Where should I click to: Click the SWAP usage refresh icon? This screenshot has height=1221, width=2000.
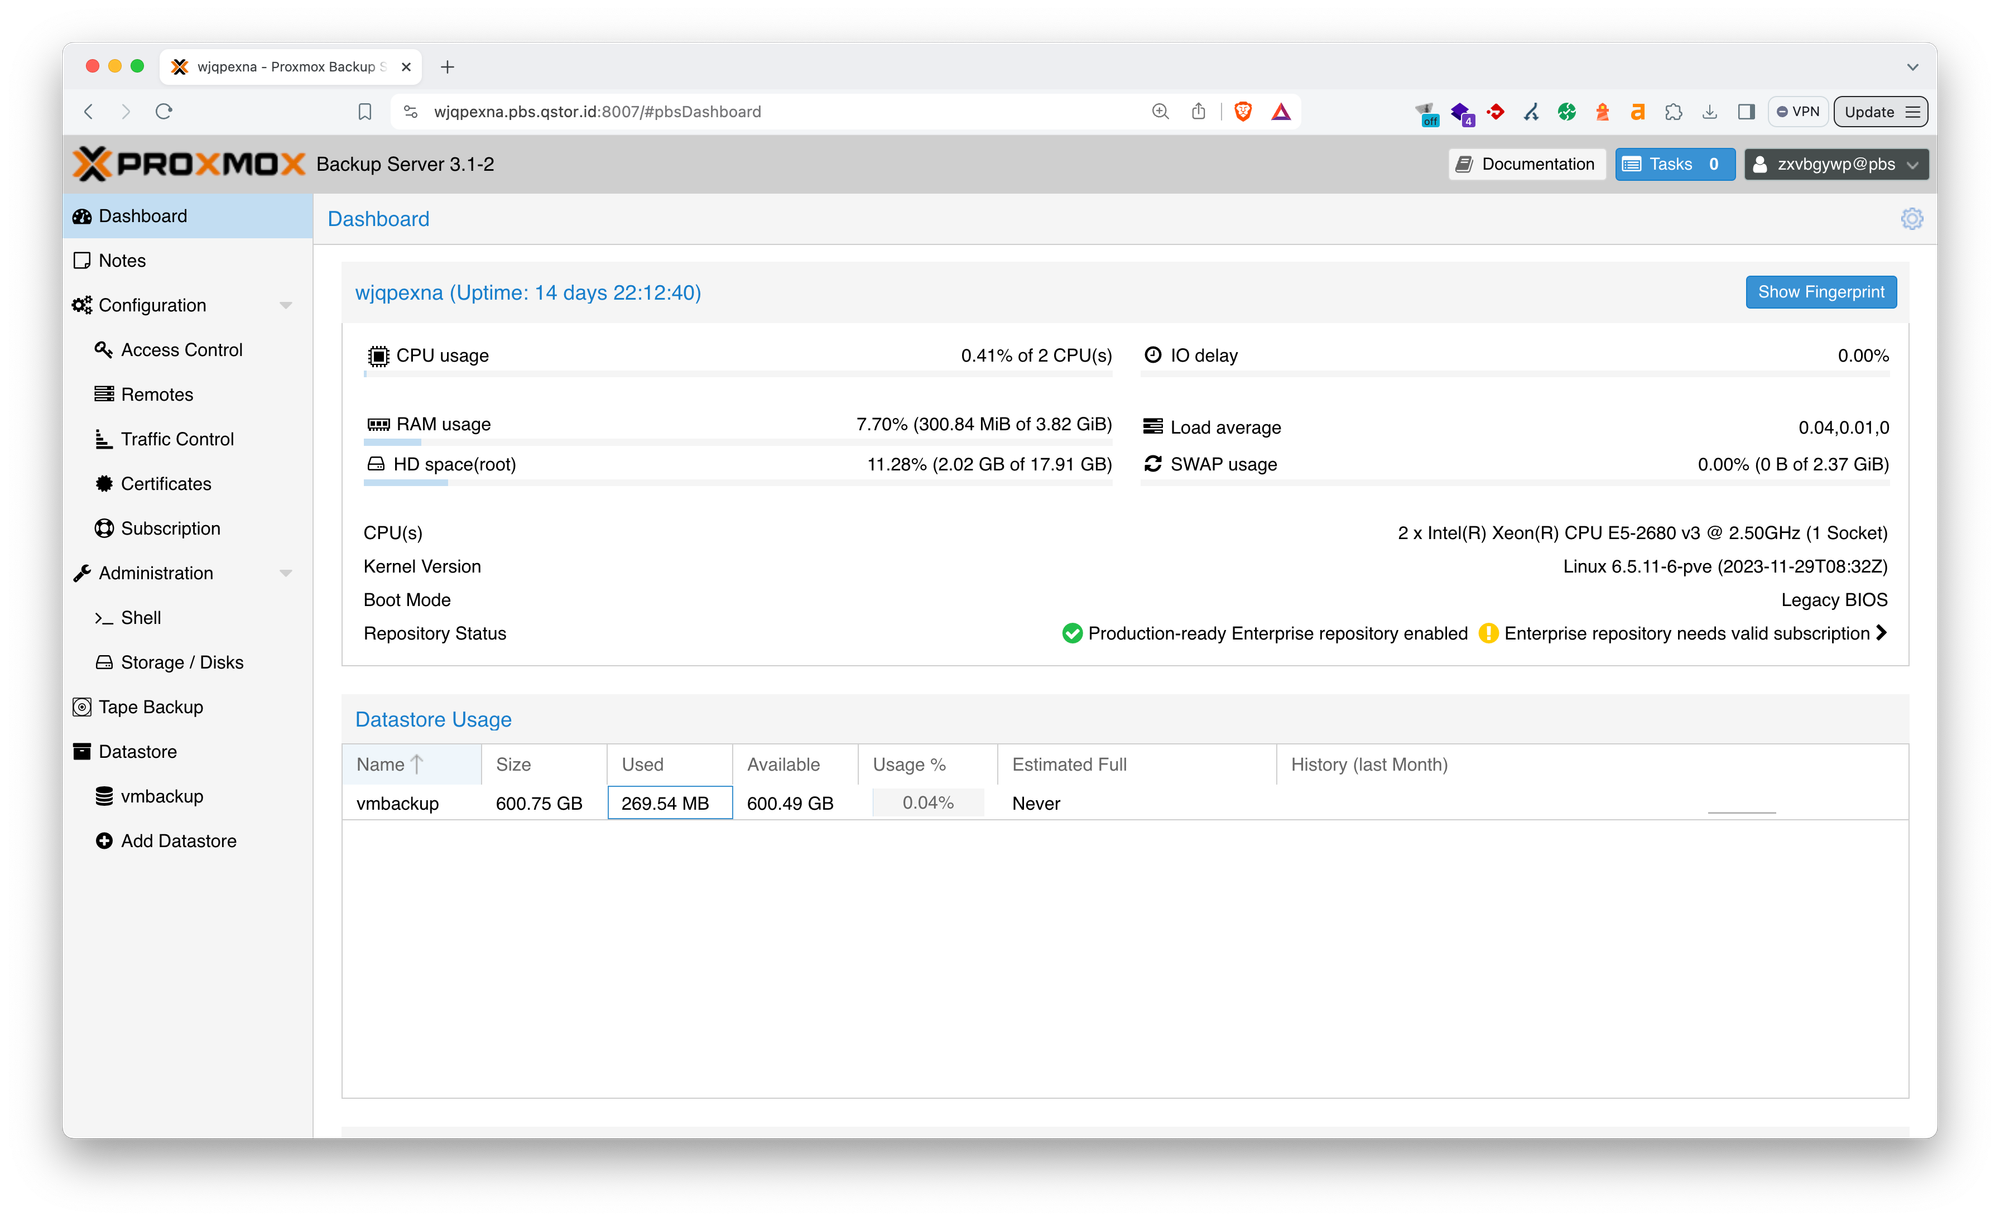(x=1153, y=464)
